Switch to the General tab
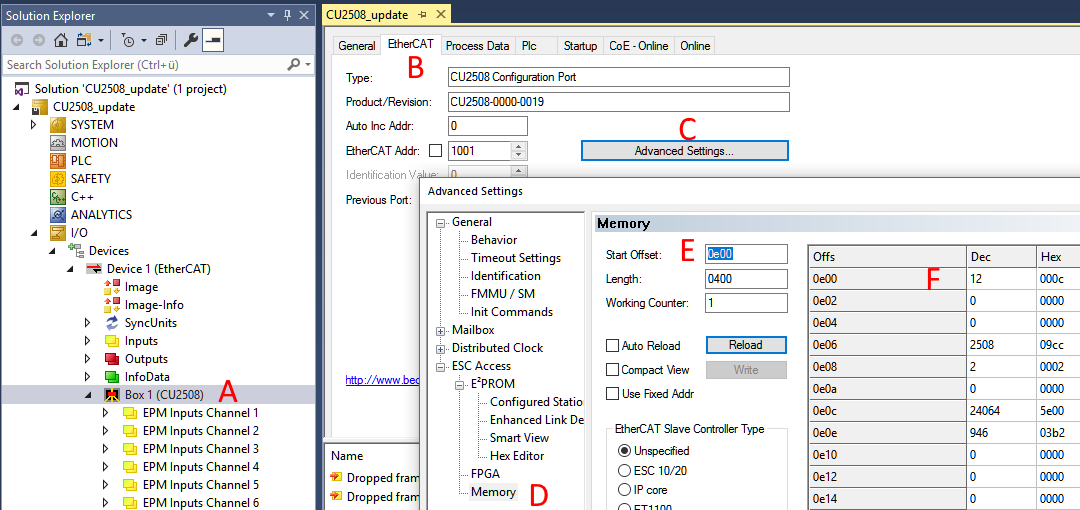1080x510 pixels. tap(356, 45)
